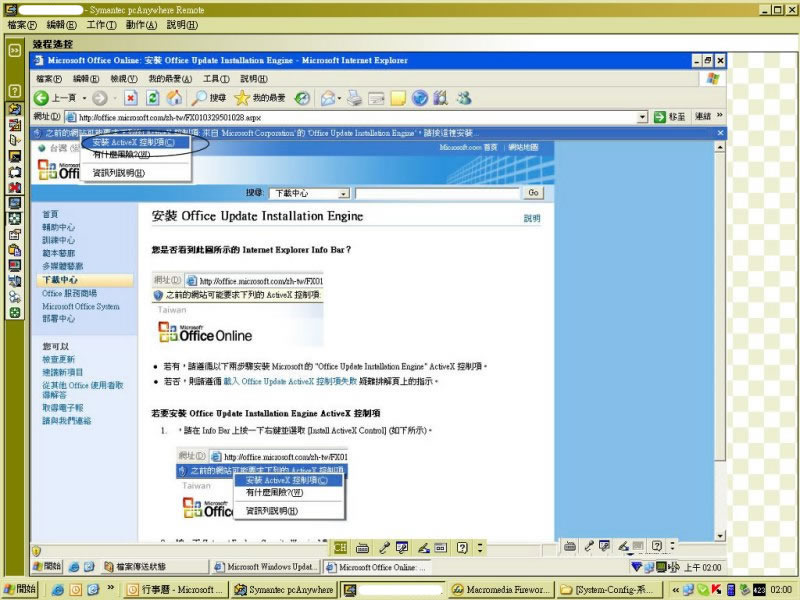Click the Go search button
Screen dimensions: 800x600
point(533,193)
